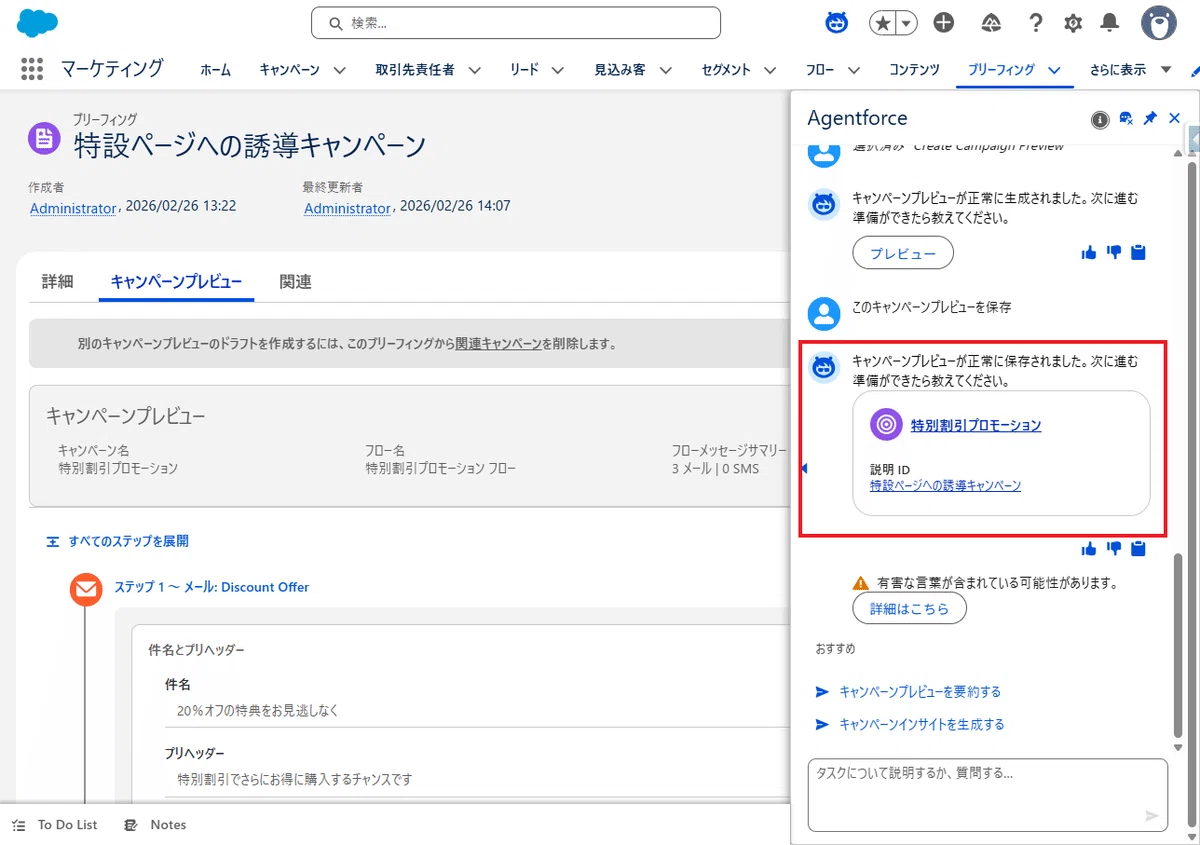Give thumbs up beside the プレビュー button
Image resolution: width=1200 pixels, height=845 pixels.
tap(1089, 253)
